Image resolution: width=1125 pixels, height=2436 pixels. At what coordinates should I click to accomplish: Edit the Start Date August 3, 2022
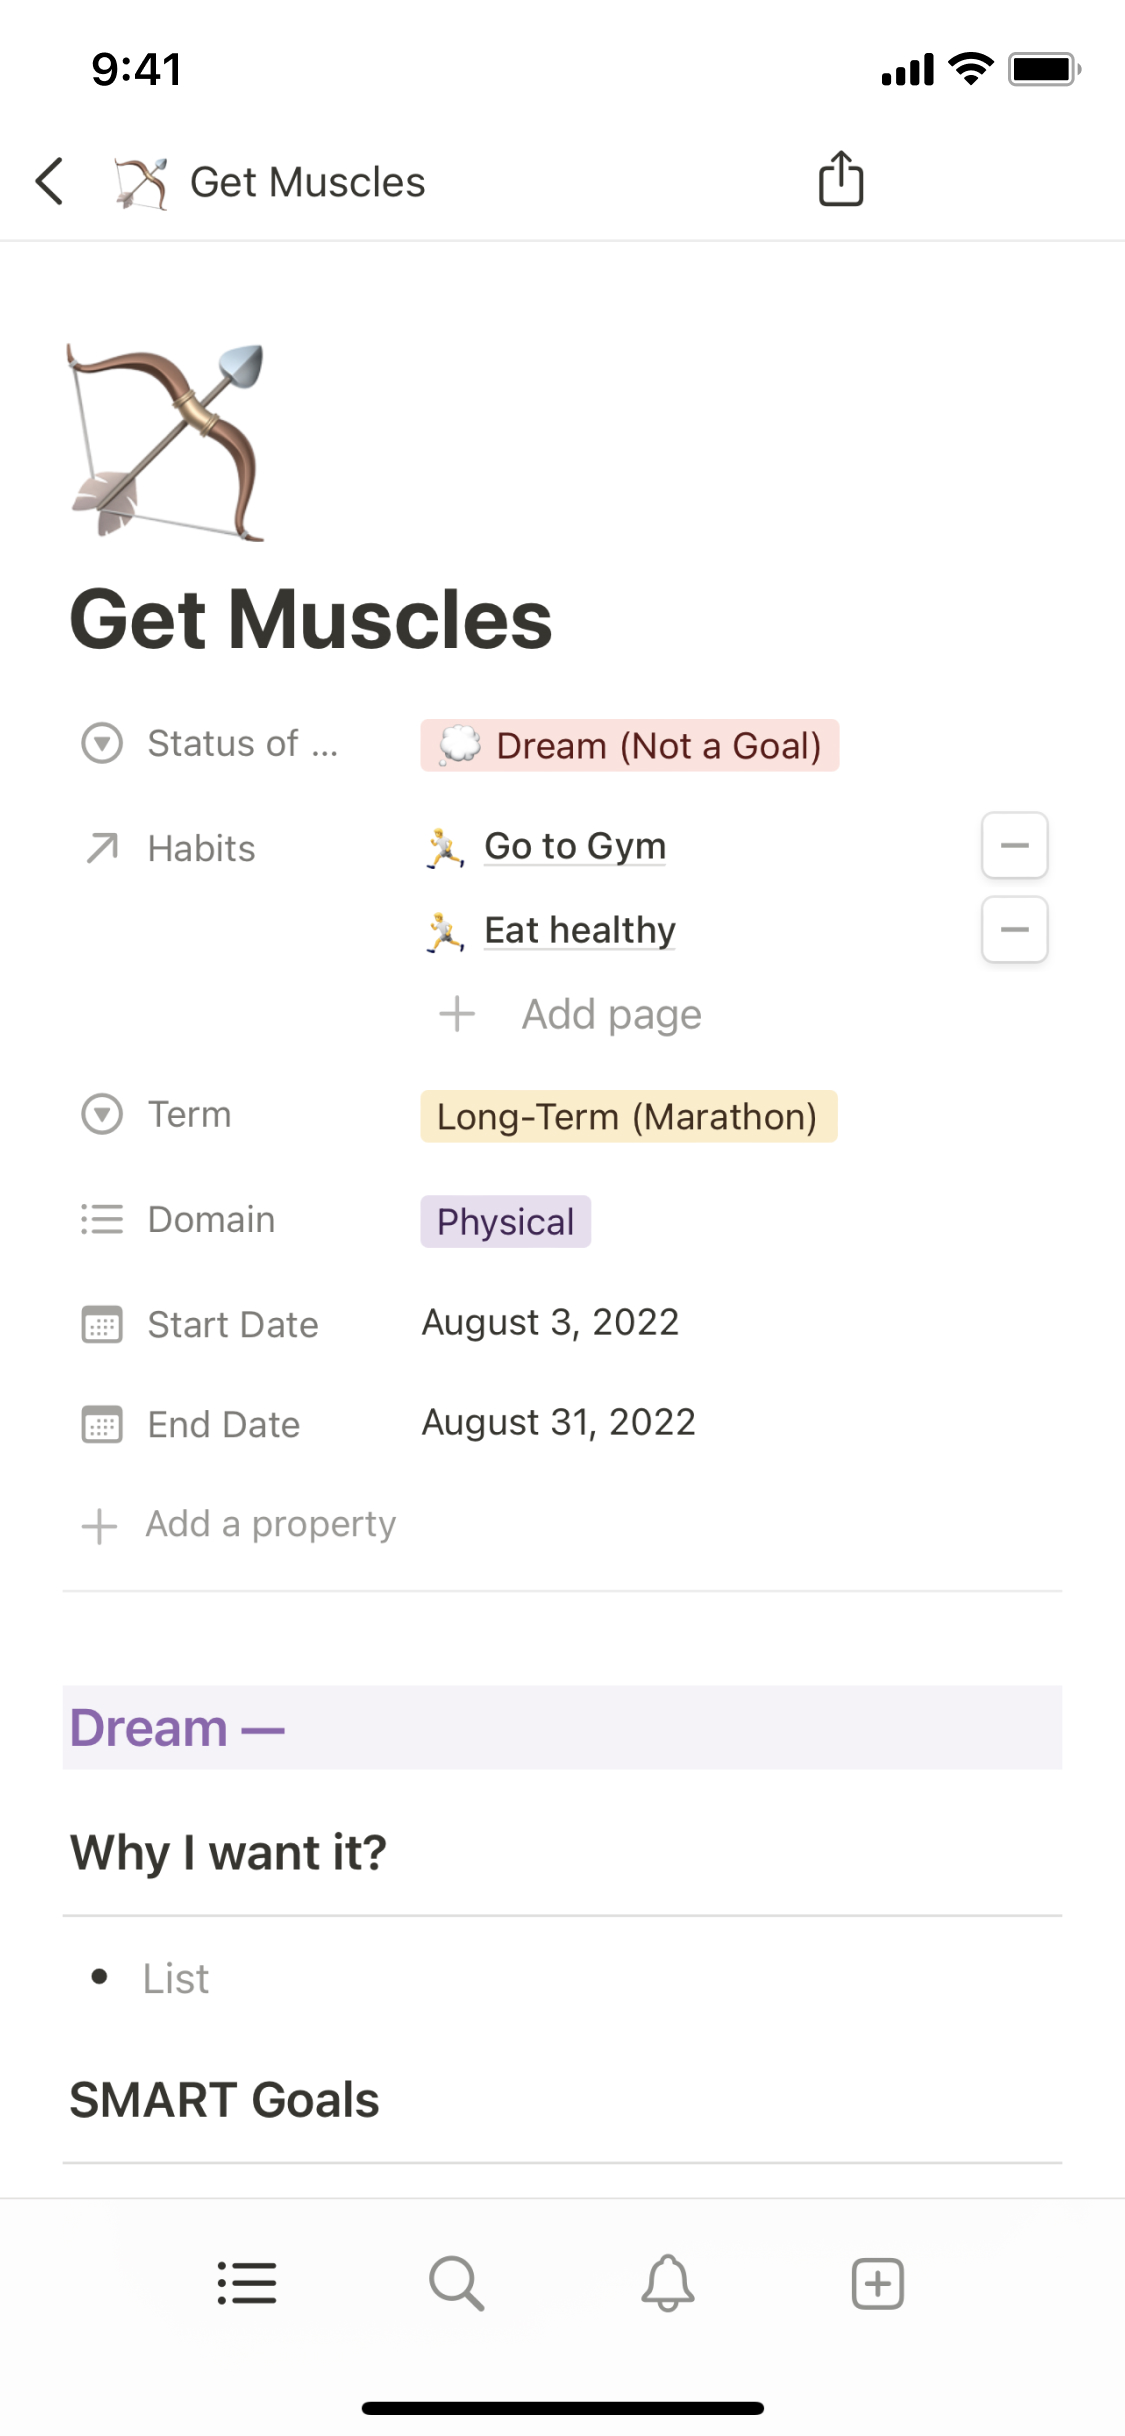point(550,1322)
